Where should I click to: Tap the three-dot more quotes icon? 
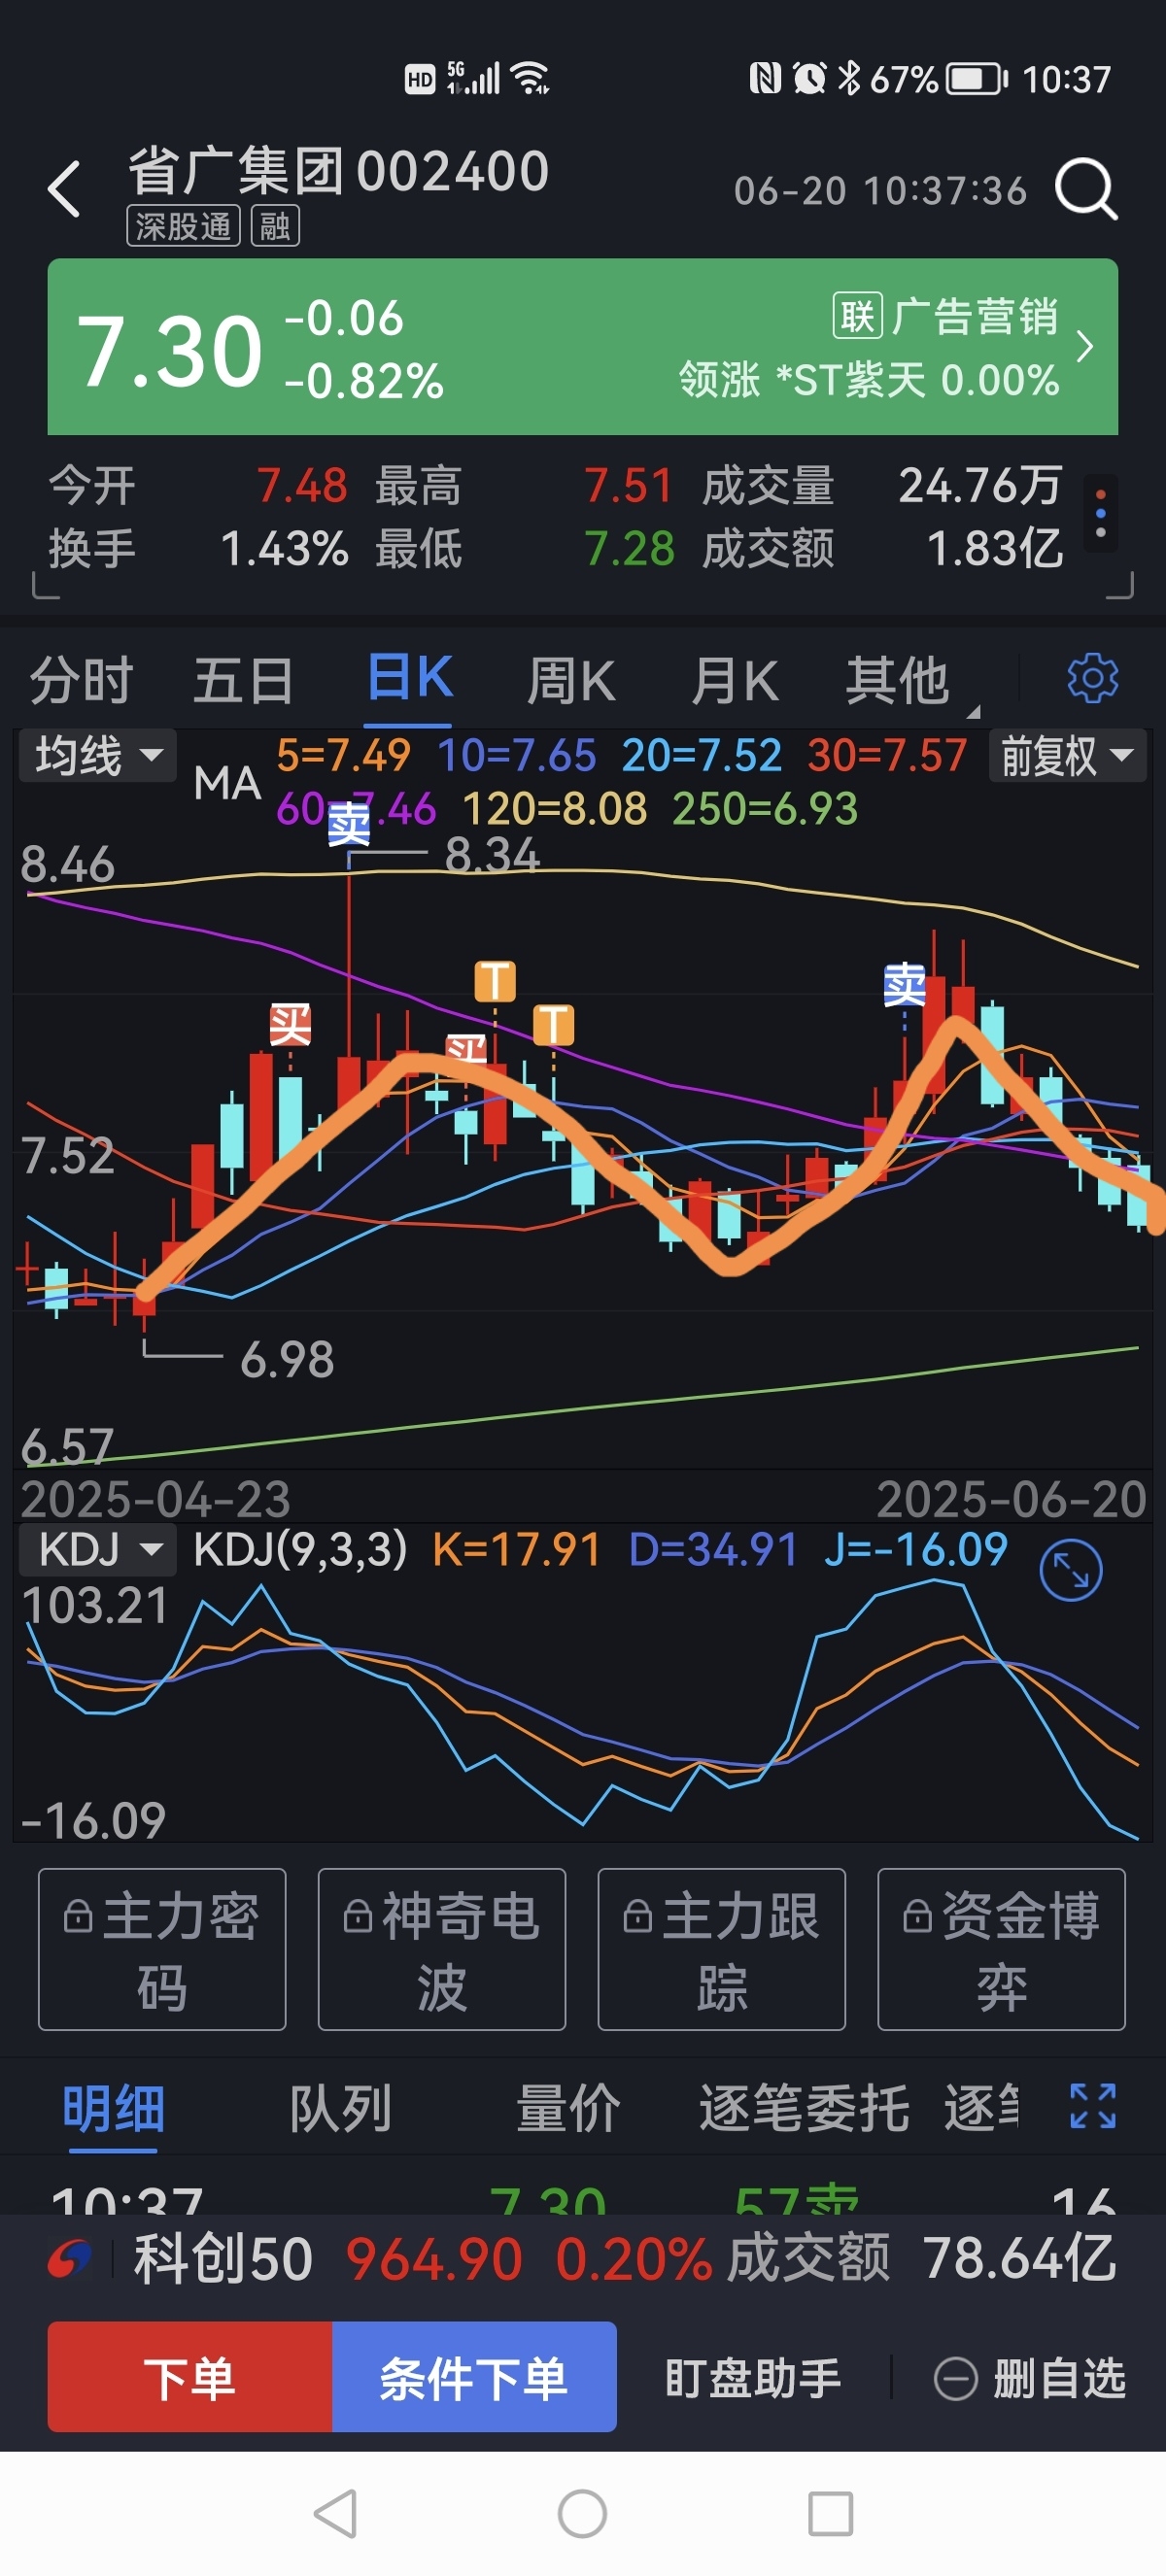[1100, 513]
